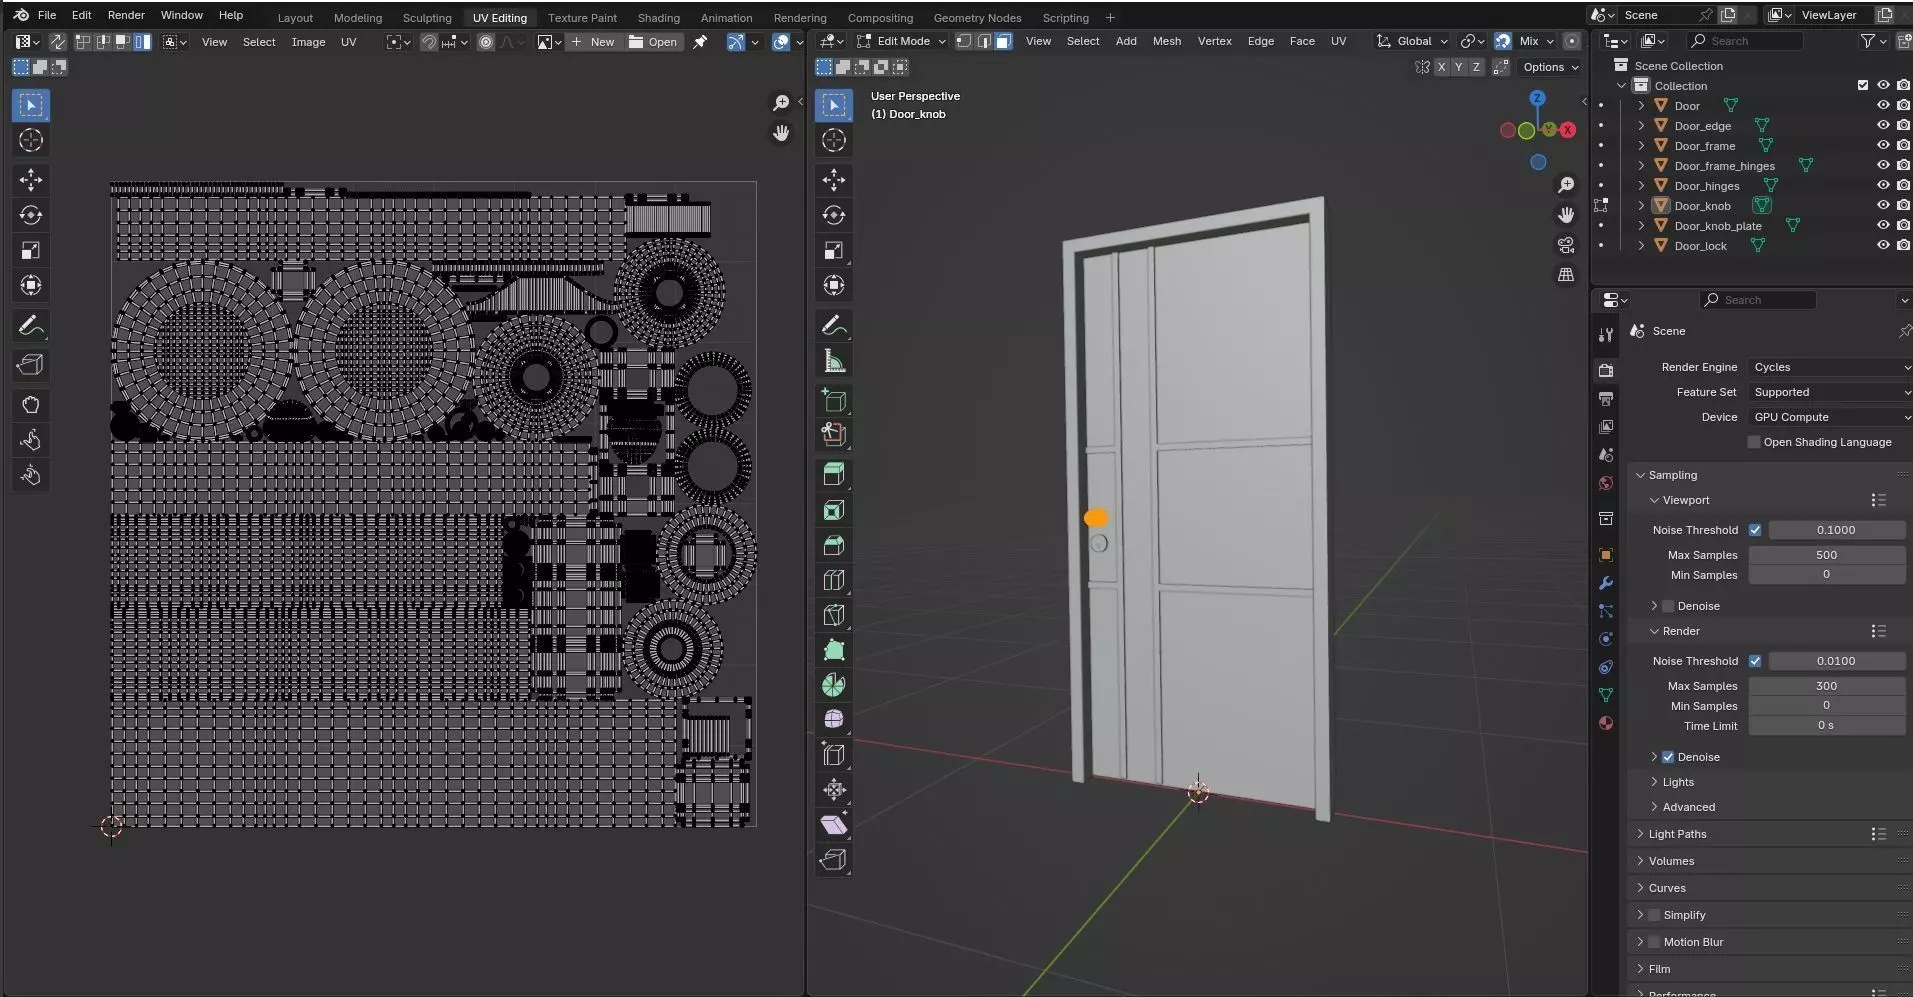Screen dimensions: 1913x997
Task: Click render Noise Threshold value field
Action: click(x=1836, y=661)
